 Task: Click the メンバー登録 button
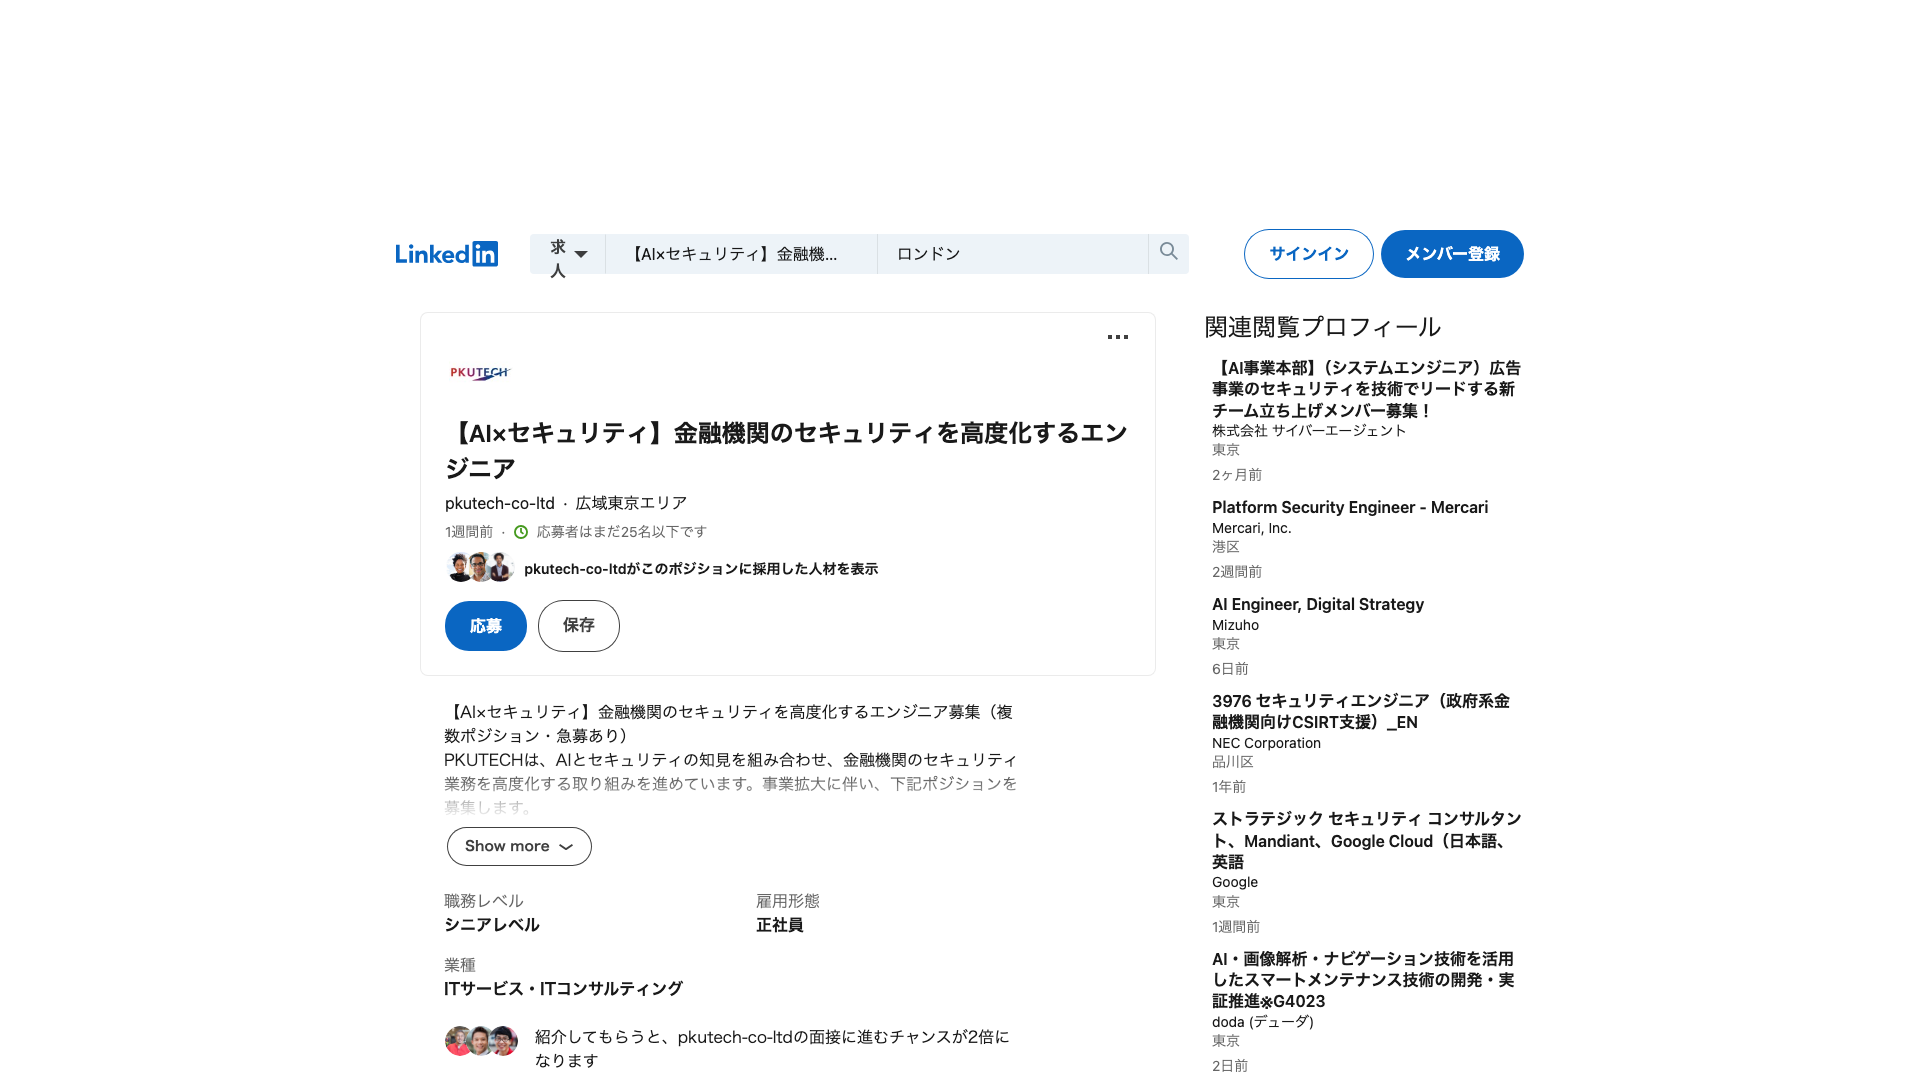pos(1452,254)
